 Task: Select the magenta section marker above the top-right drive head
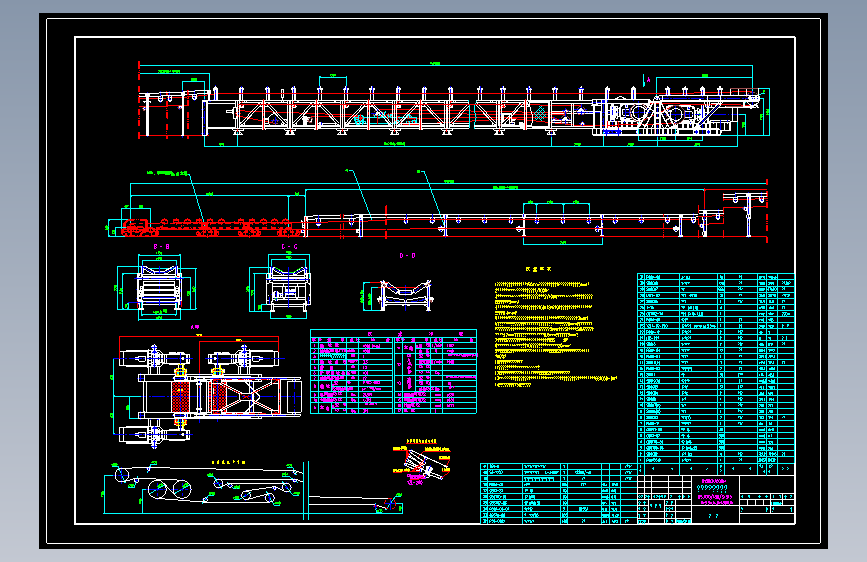coord(647,80)
